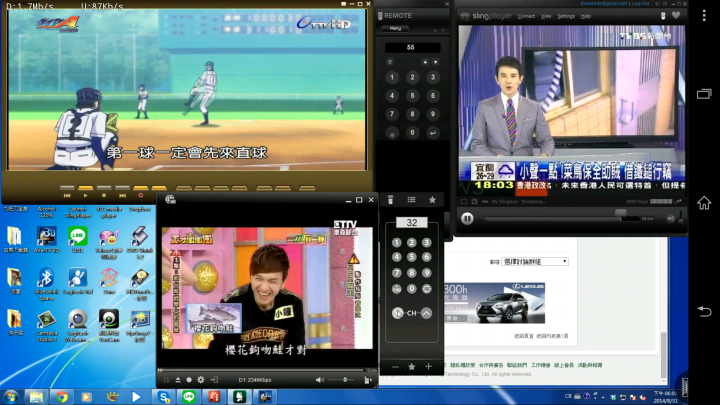
Task: Open the Bluetooth Space desktop shortcut
Action: 46,284
